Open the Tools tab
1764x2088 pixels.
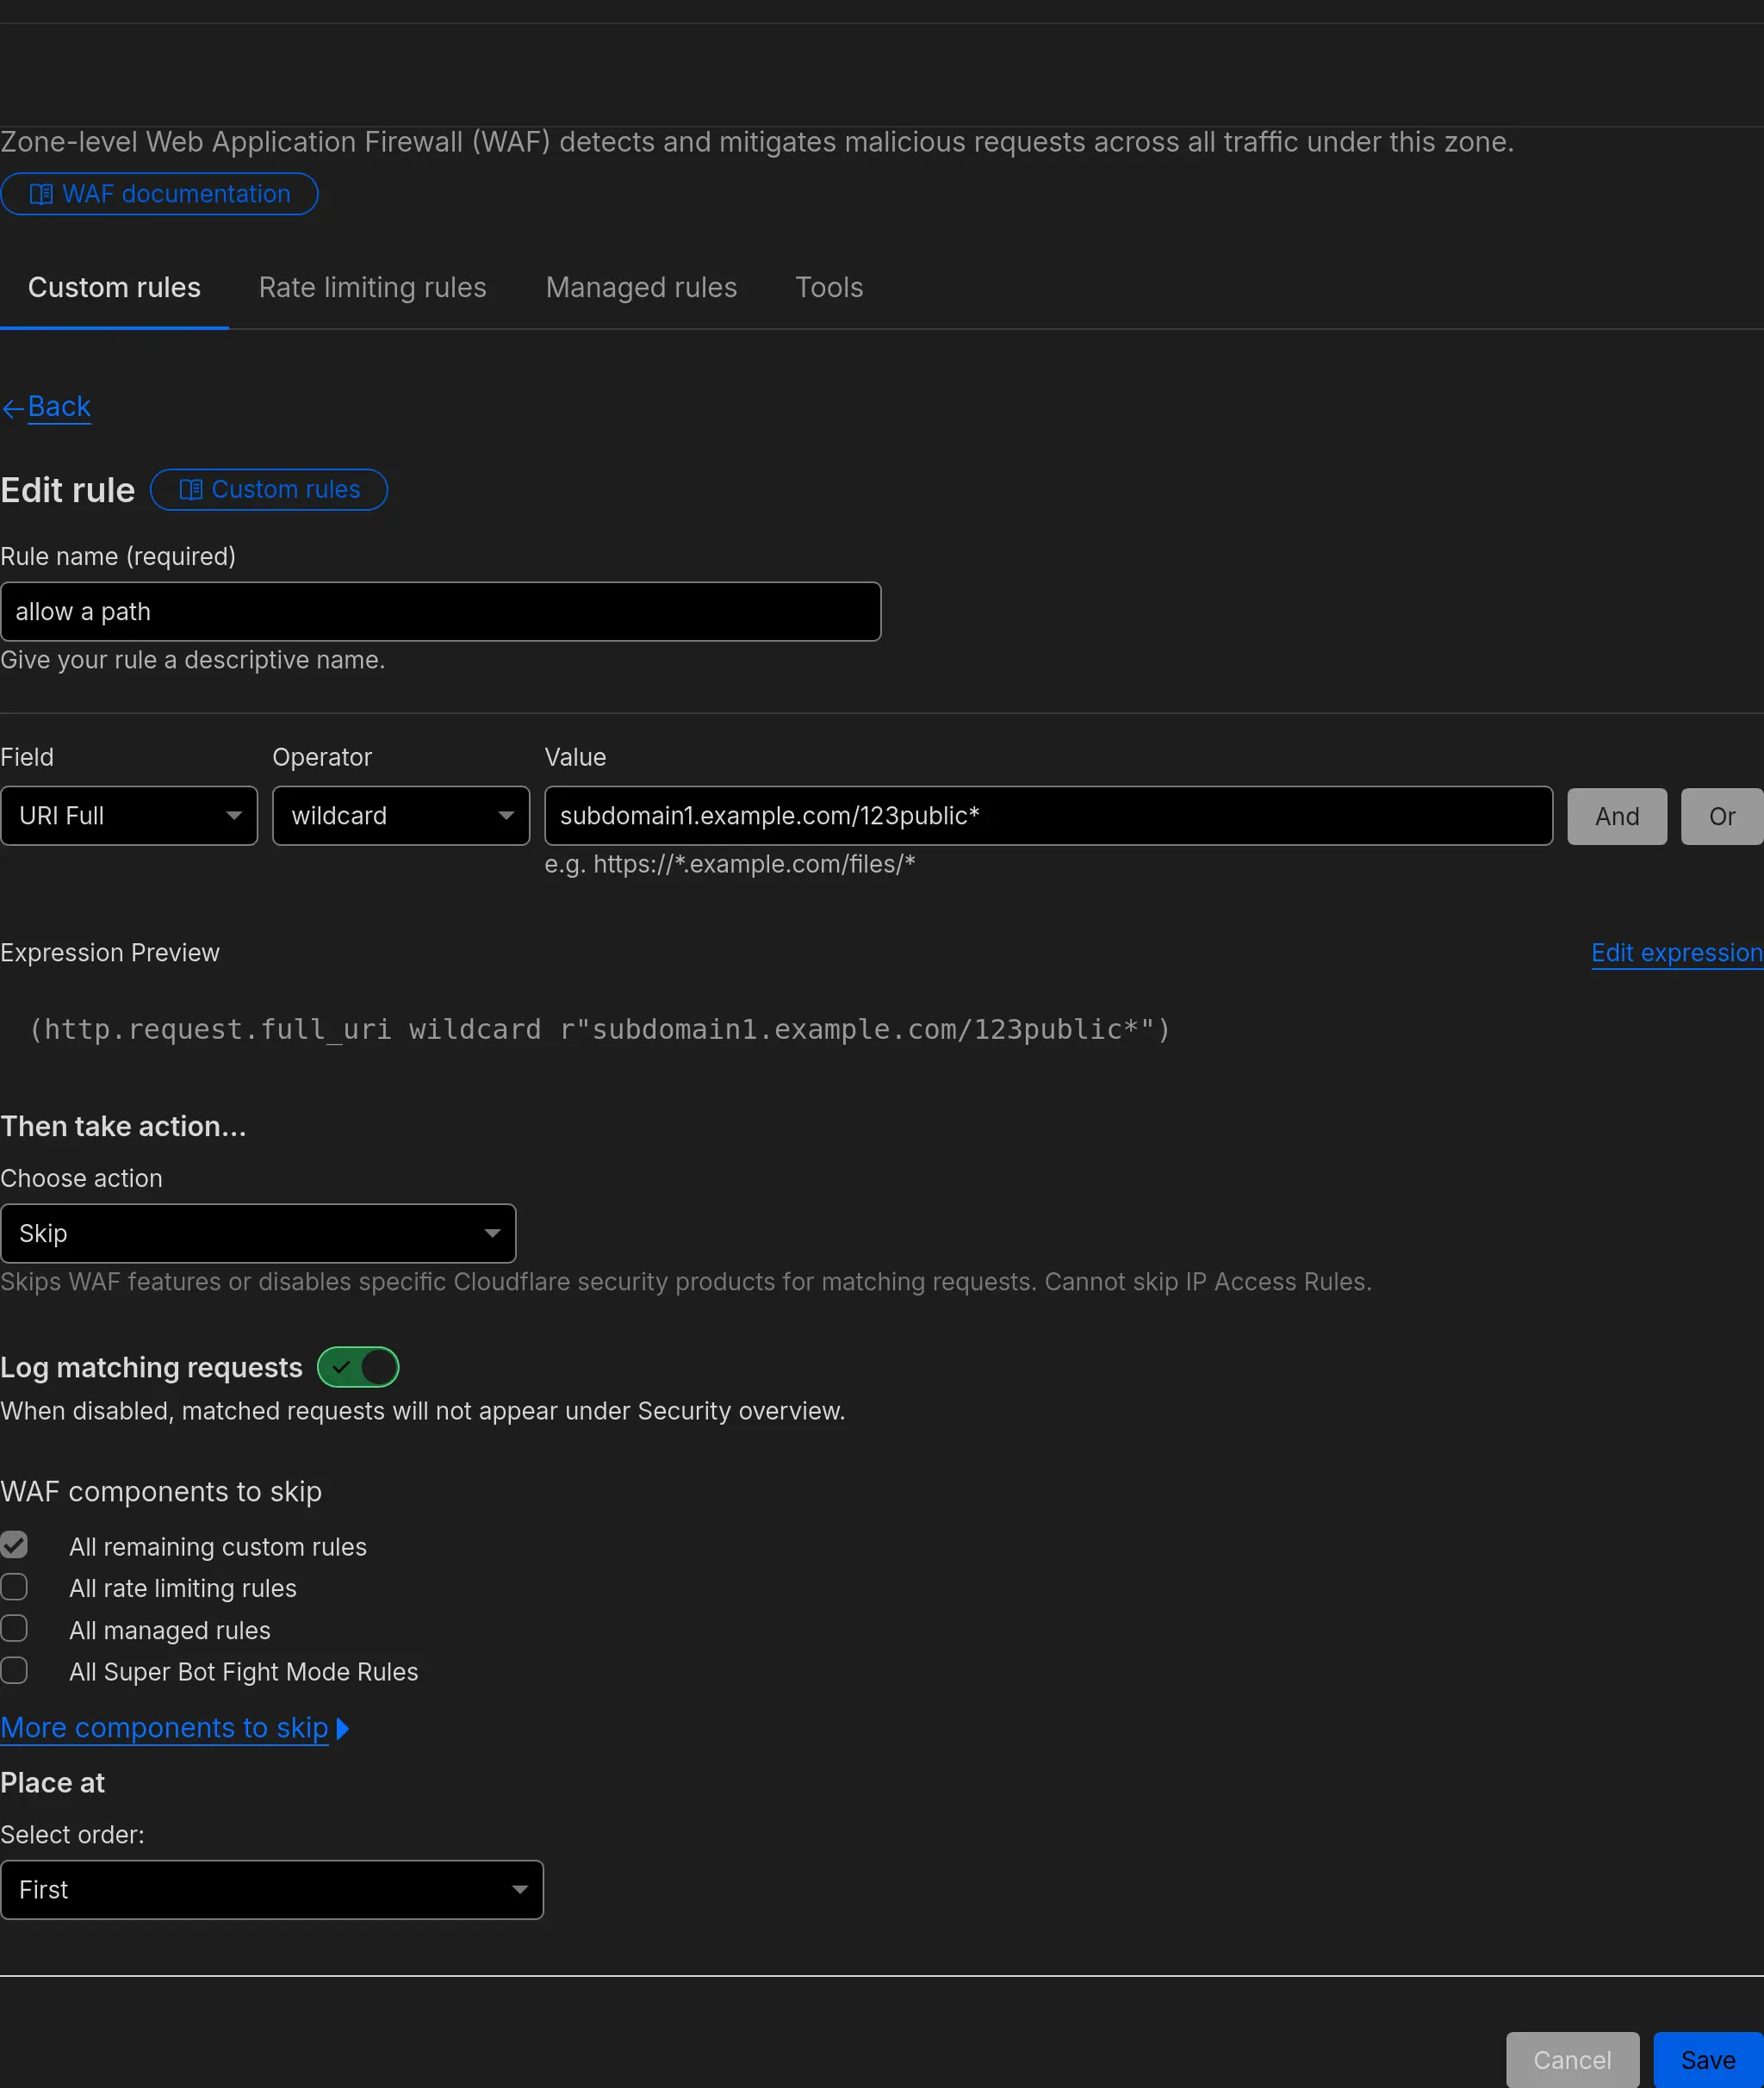point(829,288)
